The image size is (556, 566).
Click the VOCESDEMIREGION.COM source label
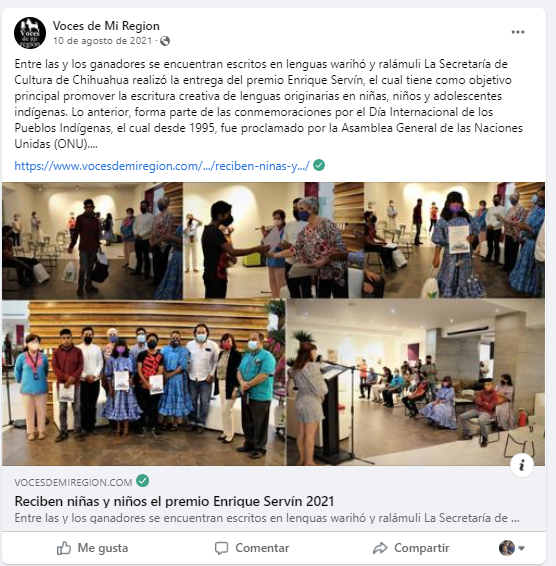pyautogui.click(x=73, y=482)
